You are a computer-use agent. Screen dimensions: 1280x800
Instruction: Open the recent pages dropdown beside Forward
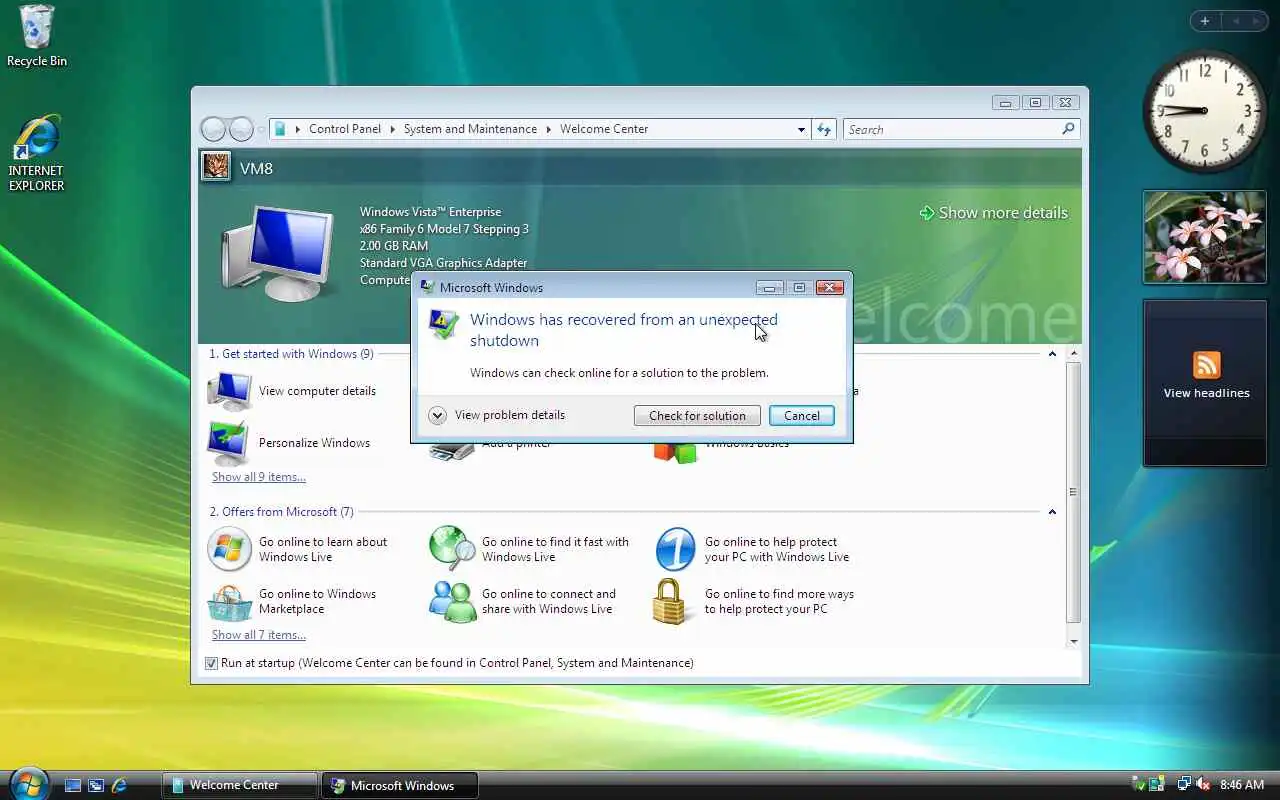pos(261,129)
